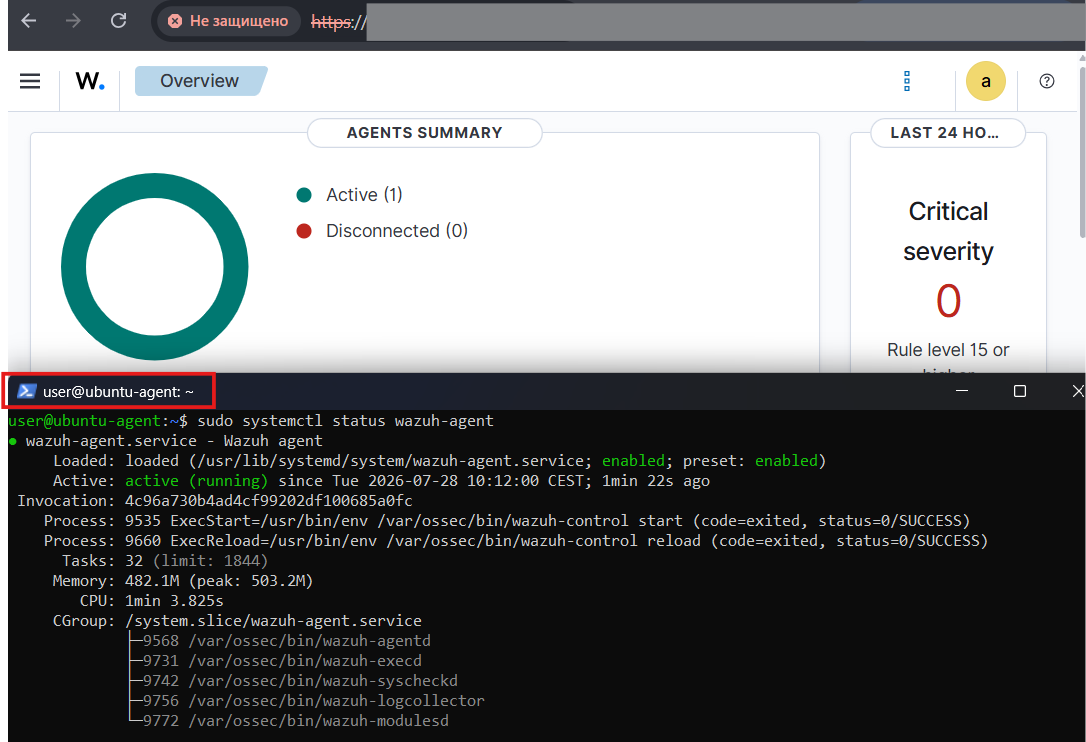This screenshot has height=742, width=1086.
Task: Maximize the terminal window
Action: click(x=1020, y=391)
